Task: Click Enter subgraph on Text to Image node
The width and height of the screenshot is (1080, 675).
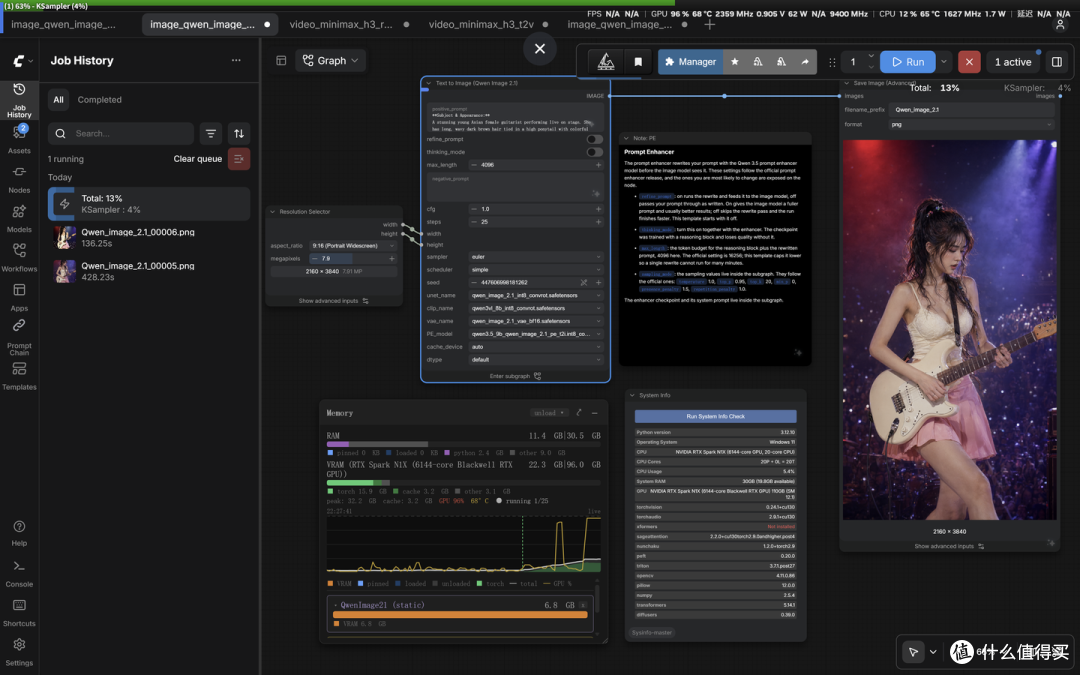Action: (515, 376)
